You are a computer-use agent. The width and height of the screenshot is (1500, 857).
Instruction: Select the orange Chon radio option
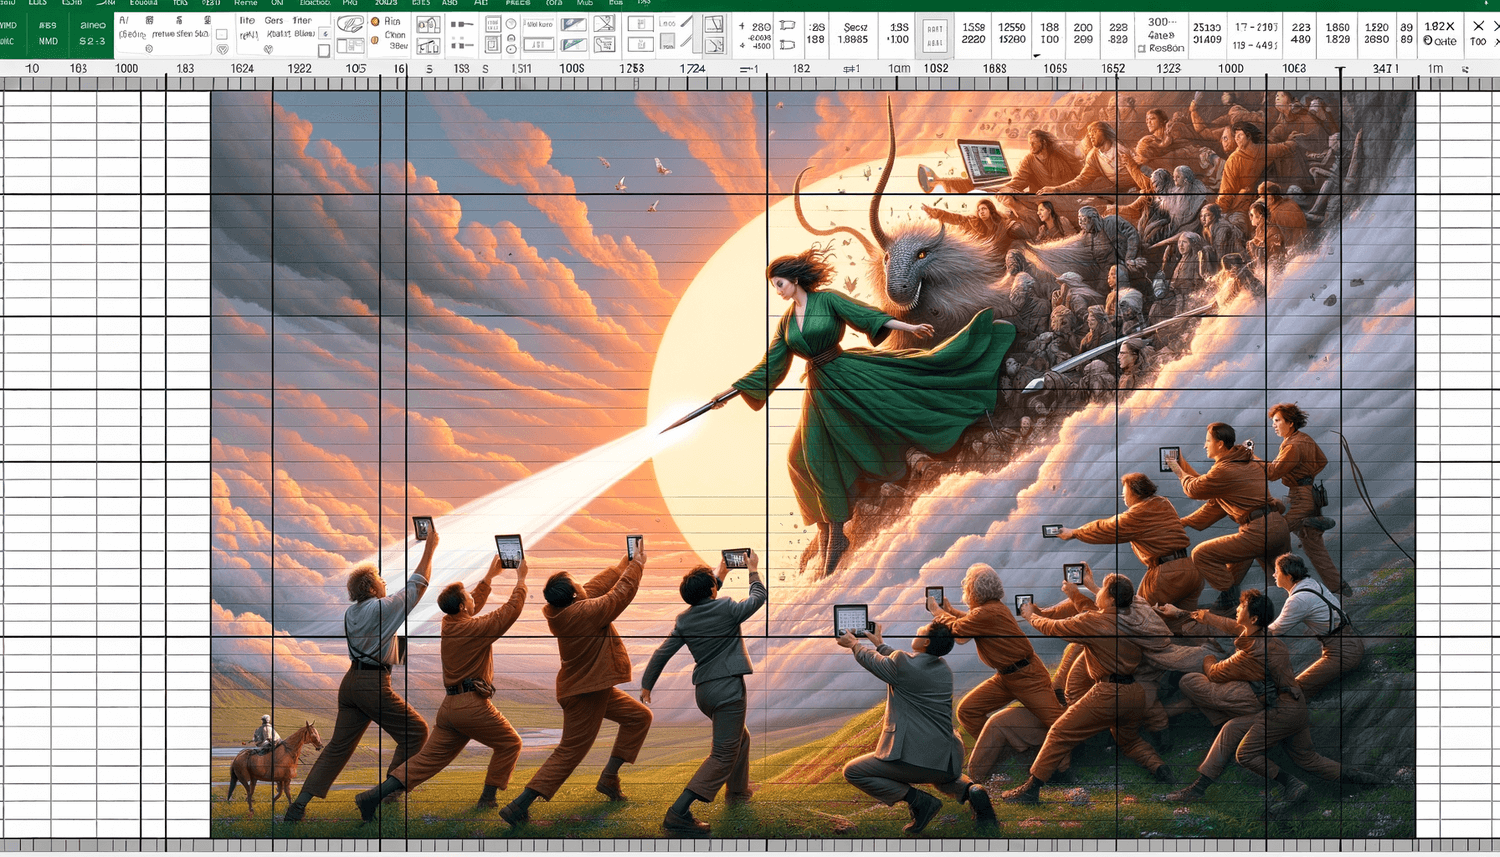tap(376, 40)
